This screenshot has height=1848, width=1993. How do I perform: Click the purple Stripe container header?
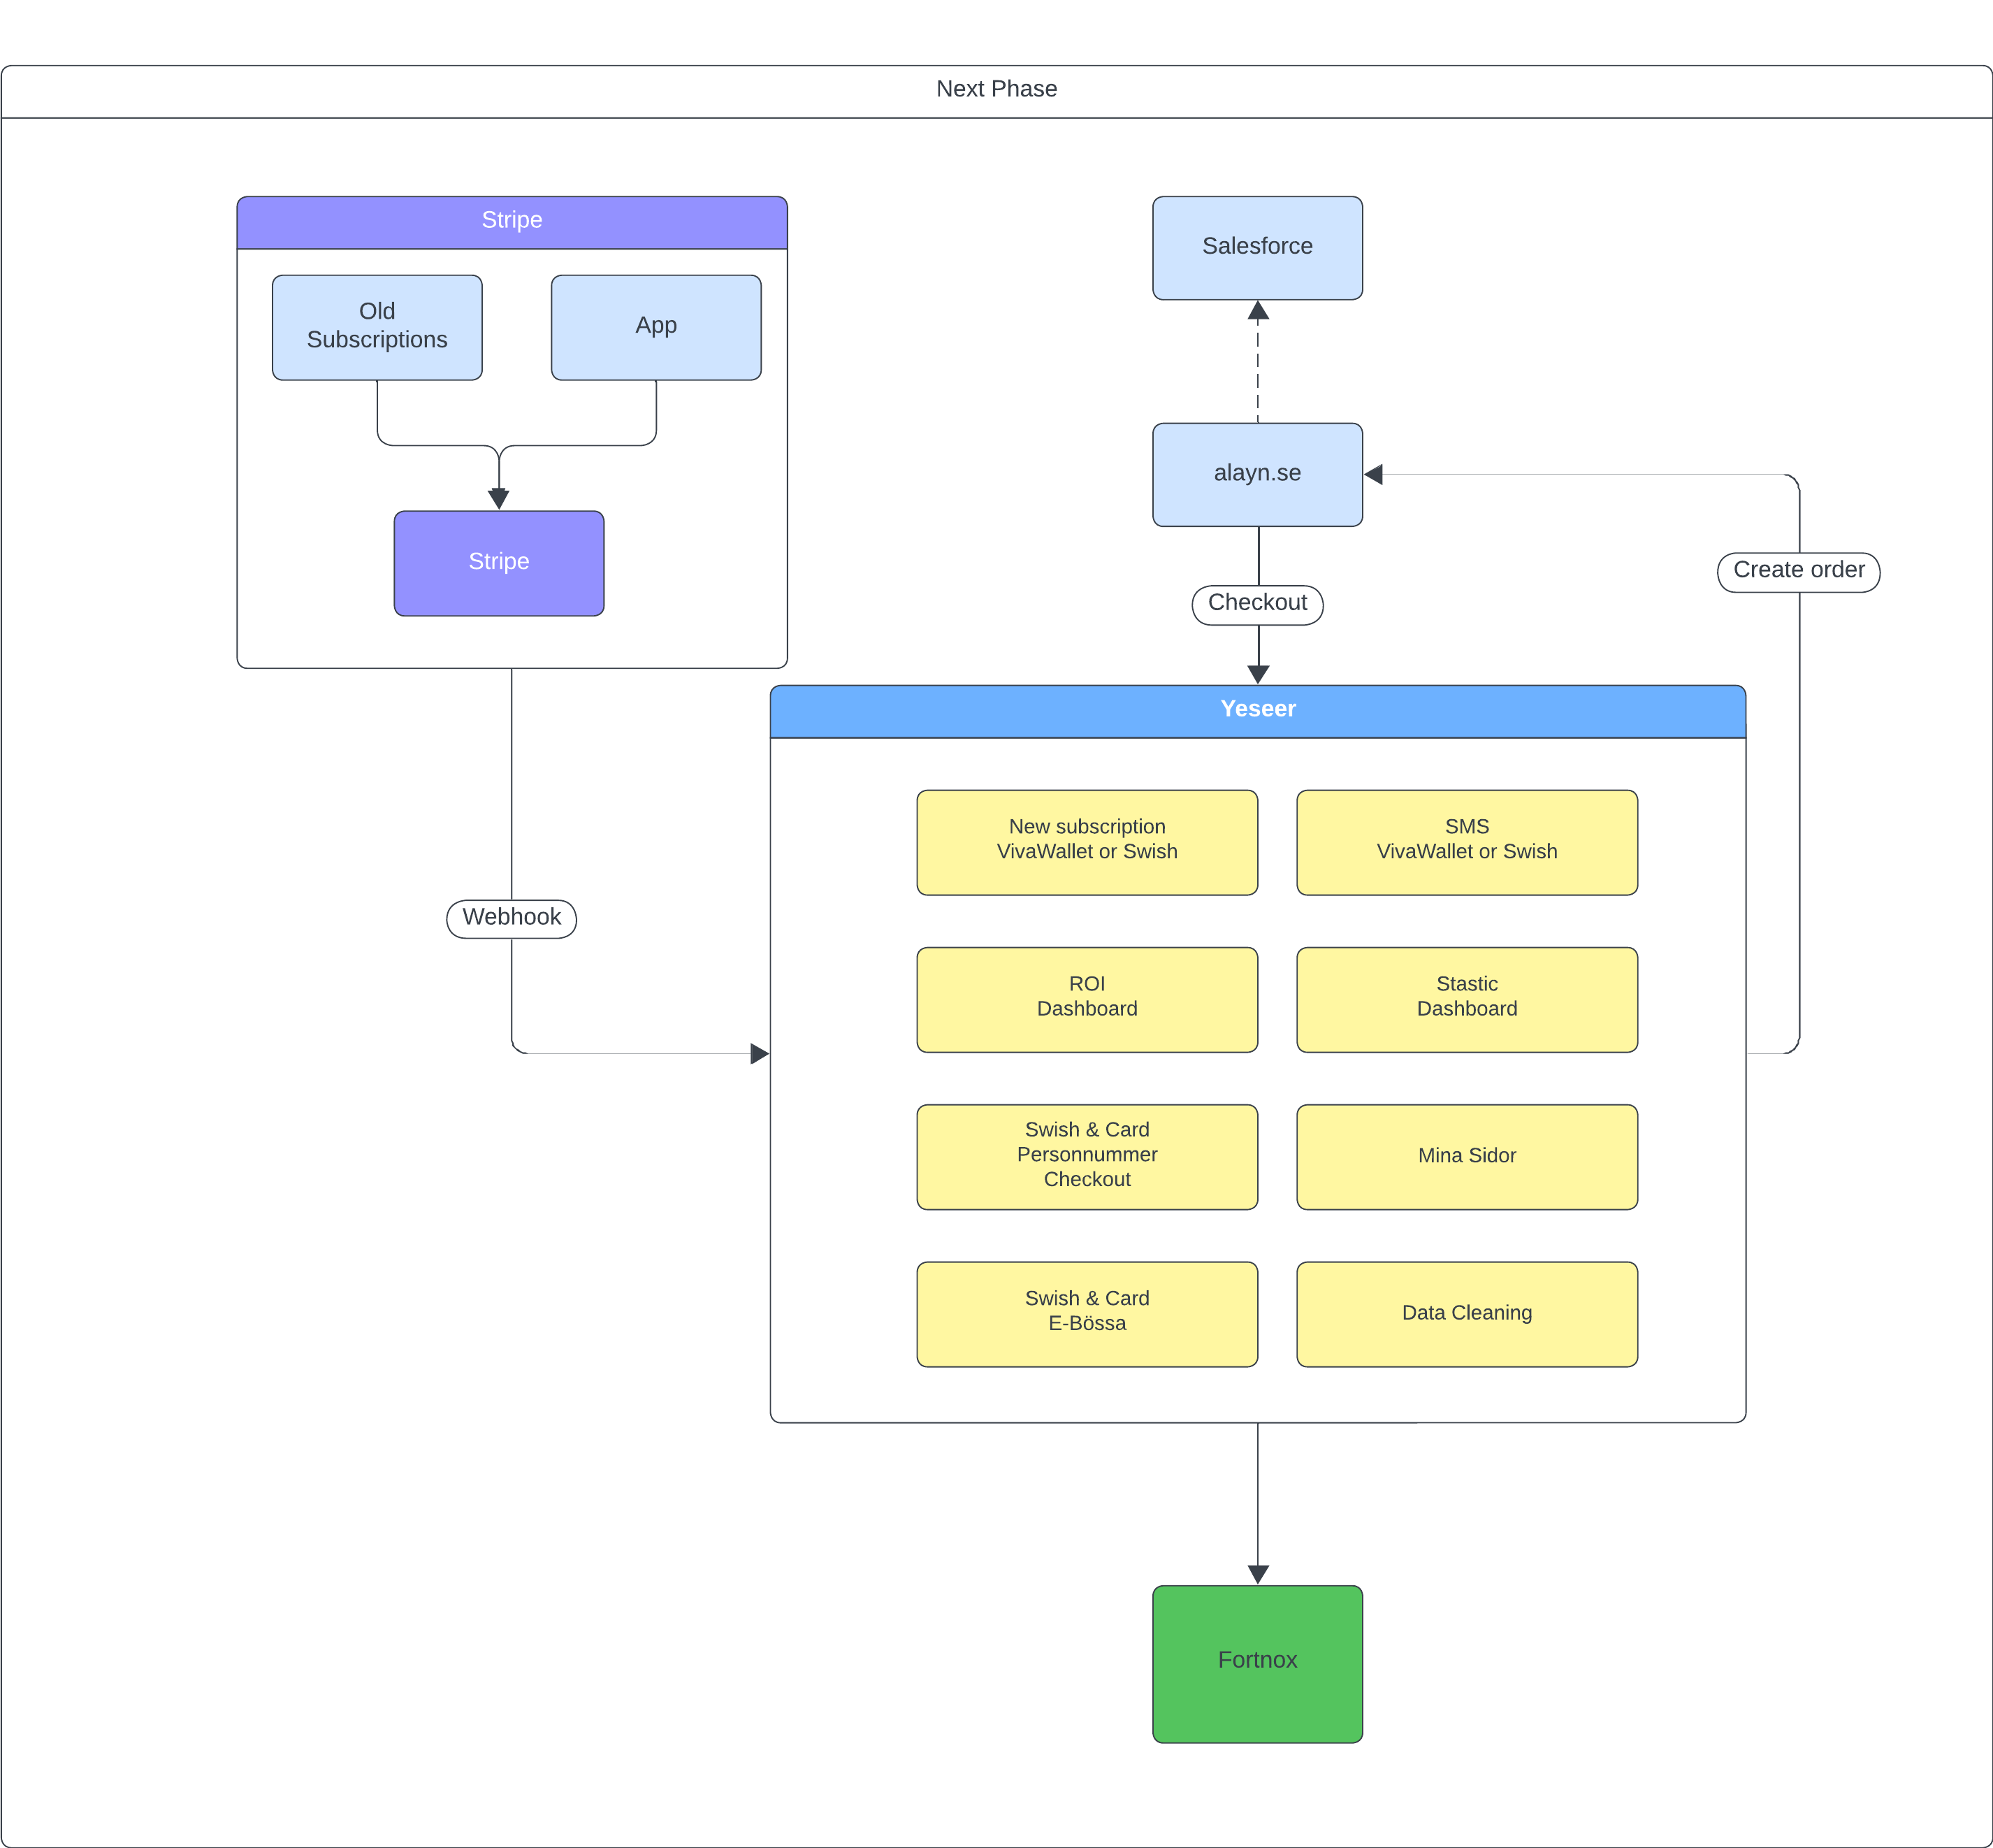point(512,222)
